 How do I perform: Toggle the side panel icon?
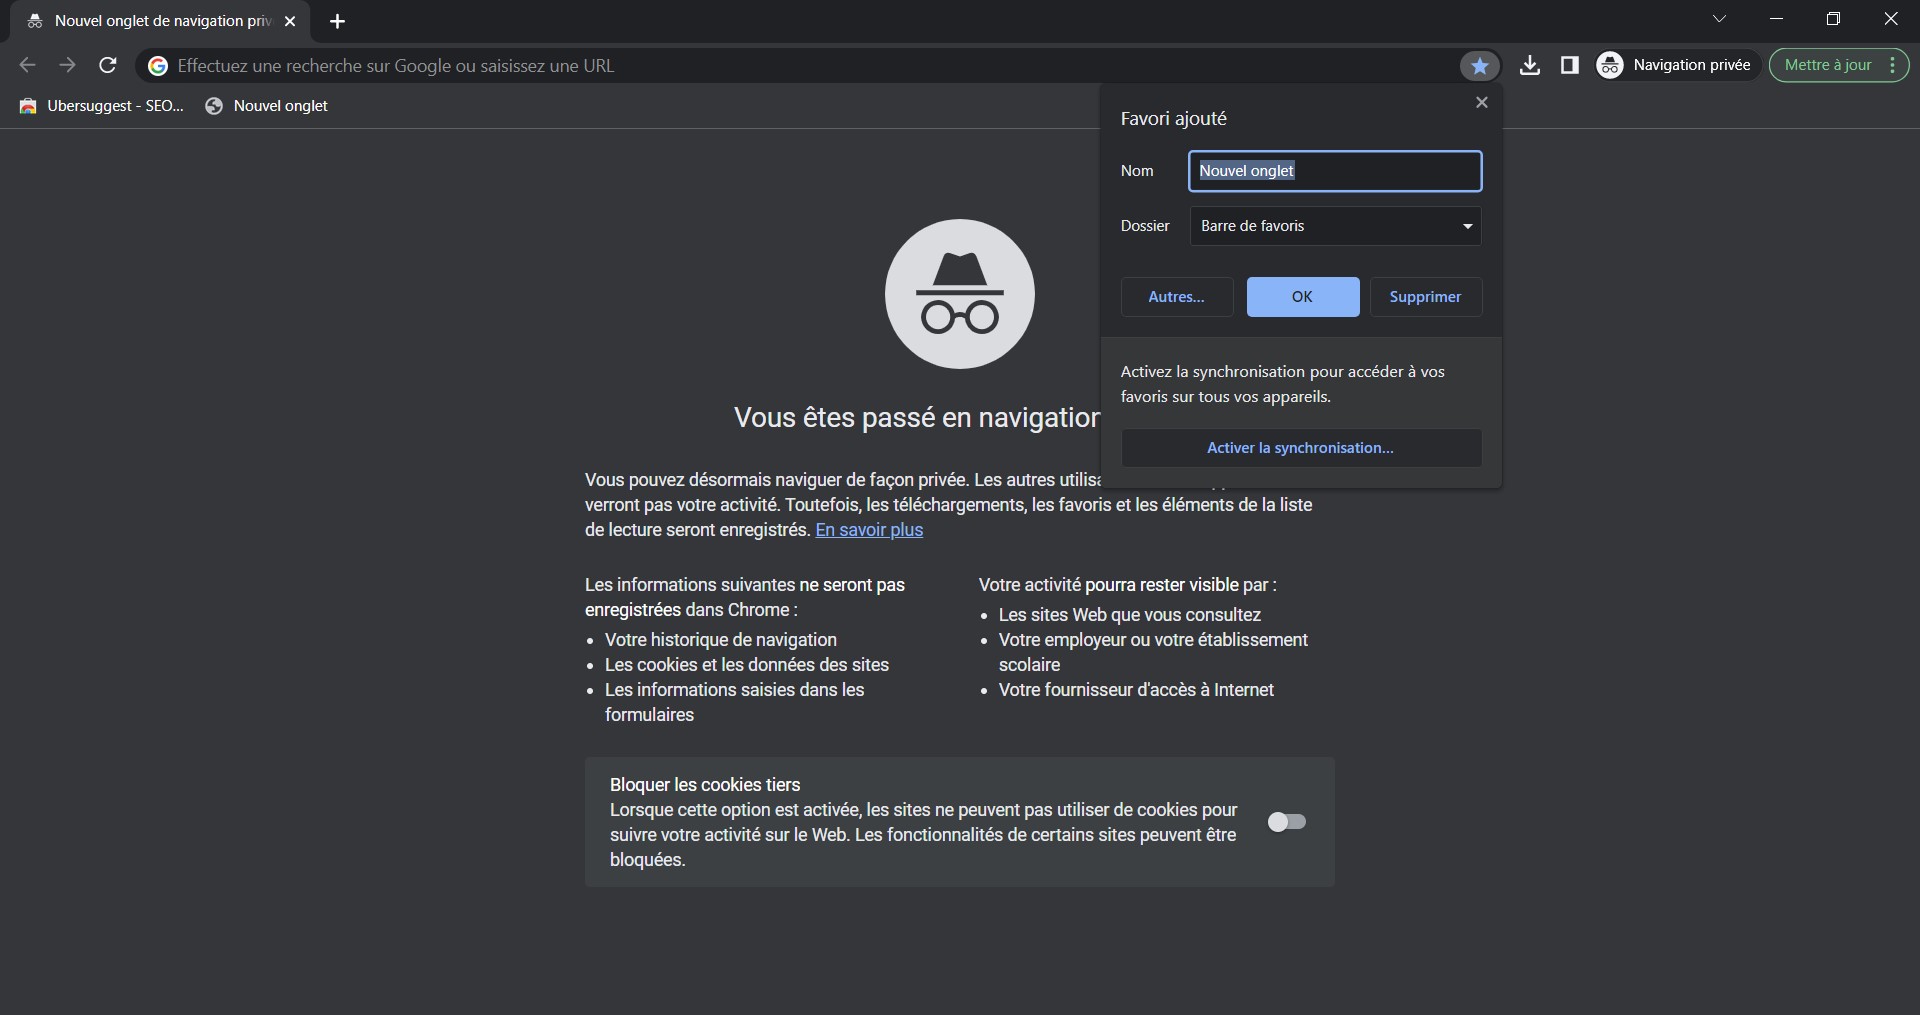1569,66
